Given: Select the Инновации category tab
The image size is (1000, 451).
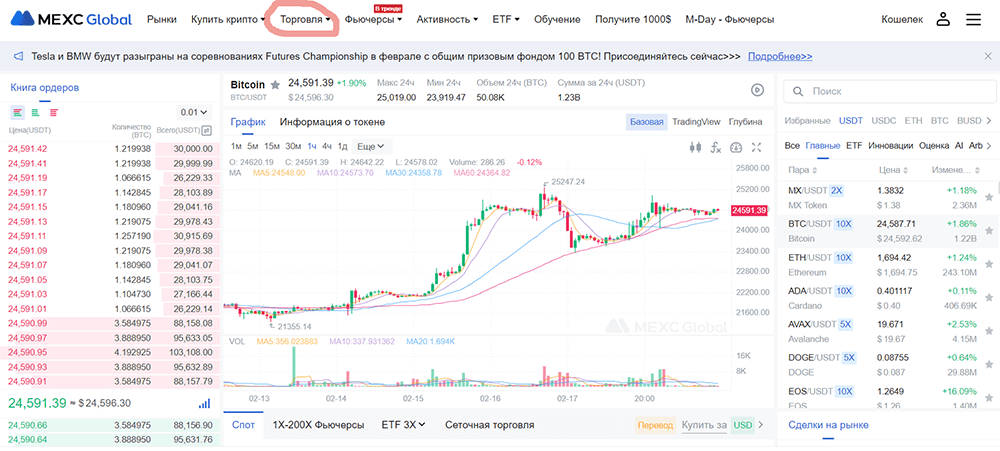Looking at the screenshot, I should click(891, 145).
